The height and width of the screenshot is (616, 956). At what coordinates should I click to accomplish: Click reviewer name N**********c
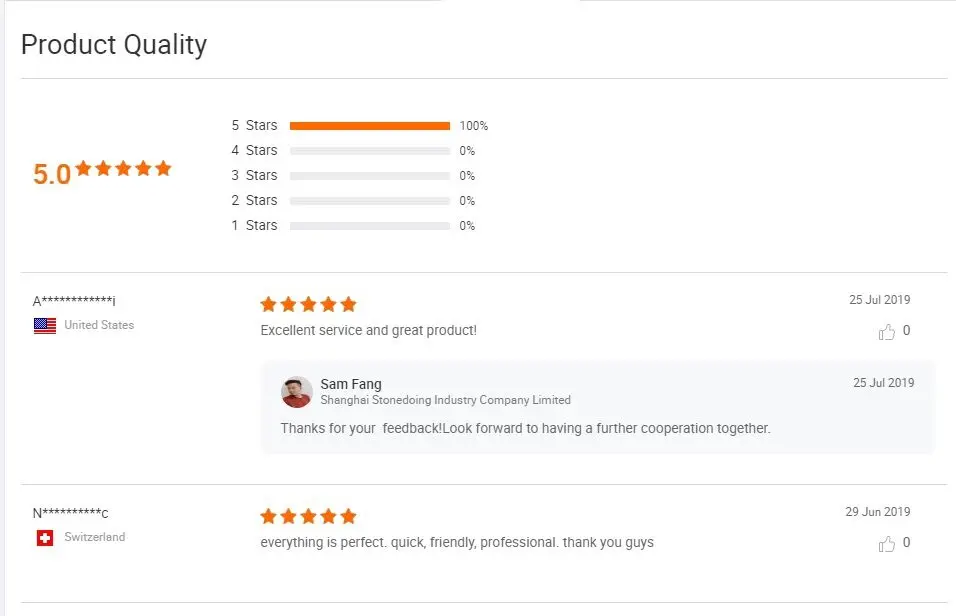(x=71, y=513)
